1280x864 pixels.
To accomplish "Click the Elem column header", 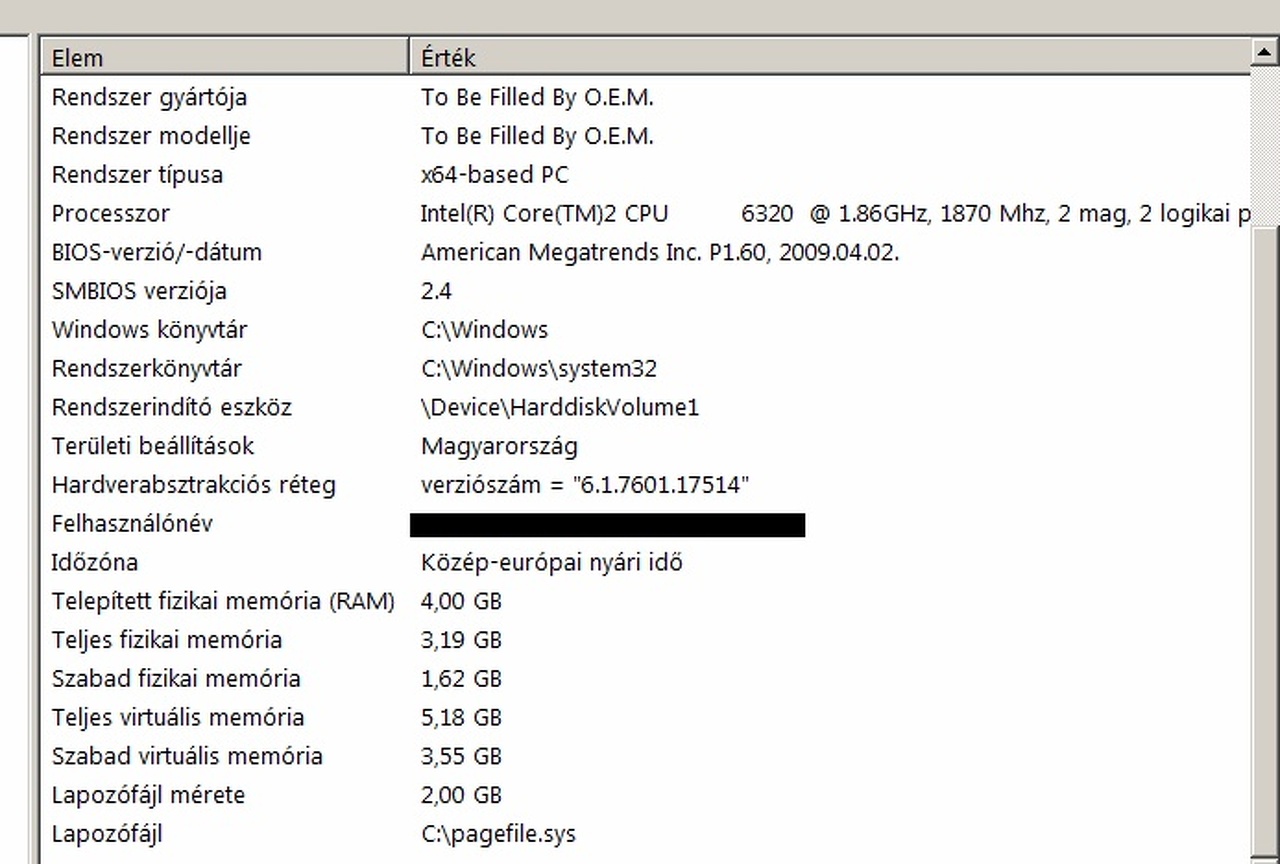I will (225, 58).
